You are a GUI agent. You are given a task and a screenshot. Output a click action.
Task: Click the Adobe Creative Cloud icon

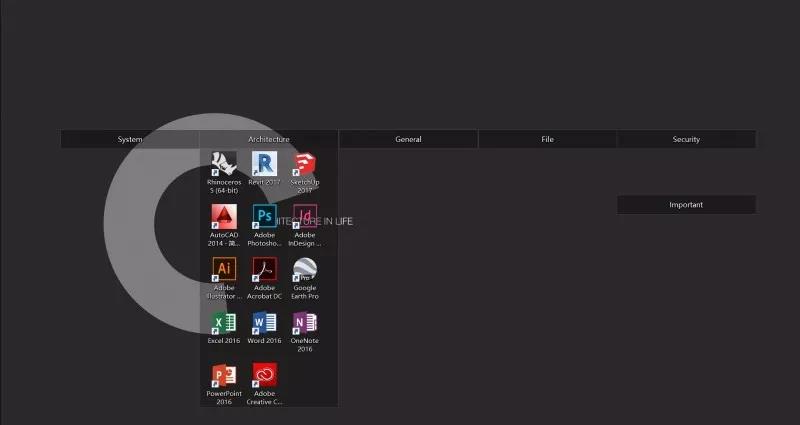tap(264, 376)
